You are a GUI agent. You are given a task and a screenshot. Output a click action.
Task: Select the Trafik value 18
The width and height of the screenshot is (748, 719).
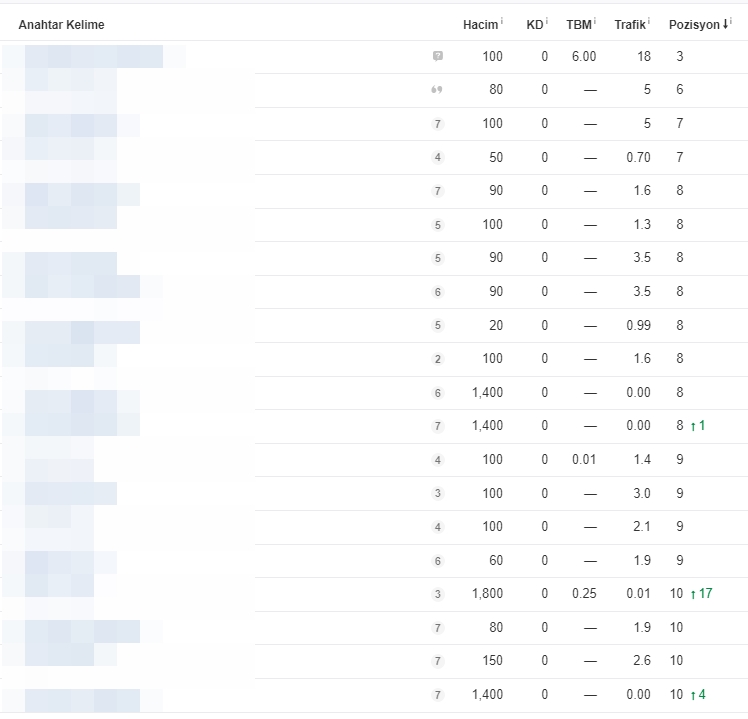tap(644, 56)
